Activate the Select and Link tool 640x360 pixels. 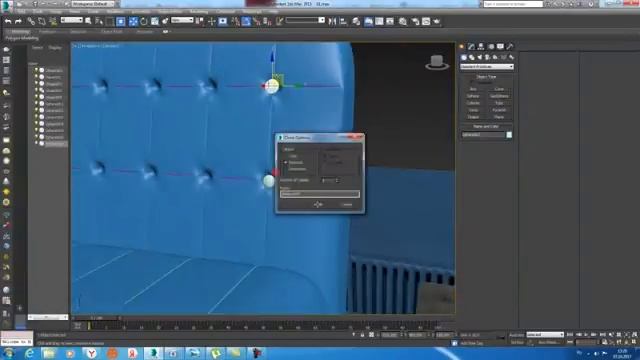31,21
